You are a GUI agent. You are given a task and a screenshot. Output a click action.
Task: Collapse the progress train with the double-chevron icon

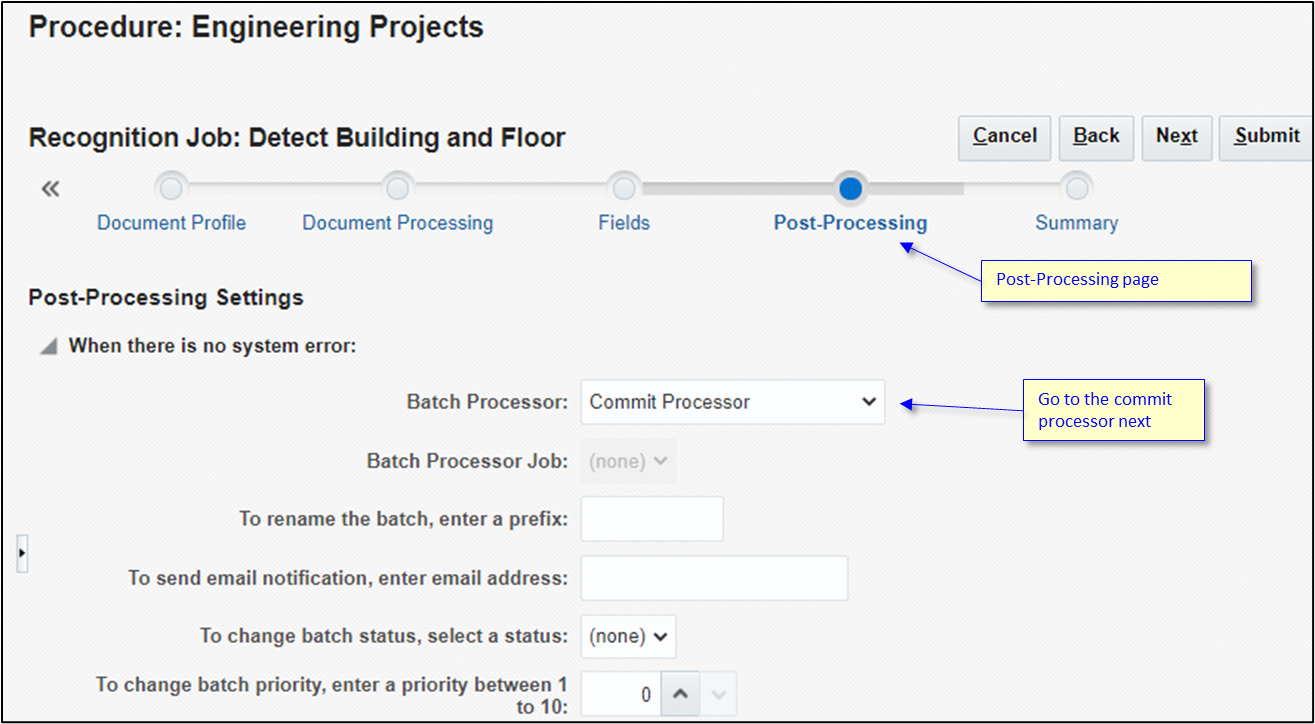[49, 188]
